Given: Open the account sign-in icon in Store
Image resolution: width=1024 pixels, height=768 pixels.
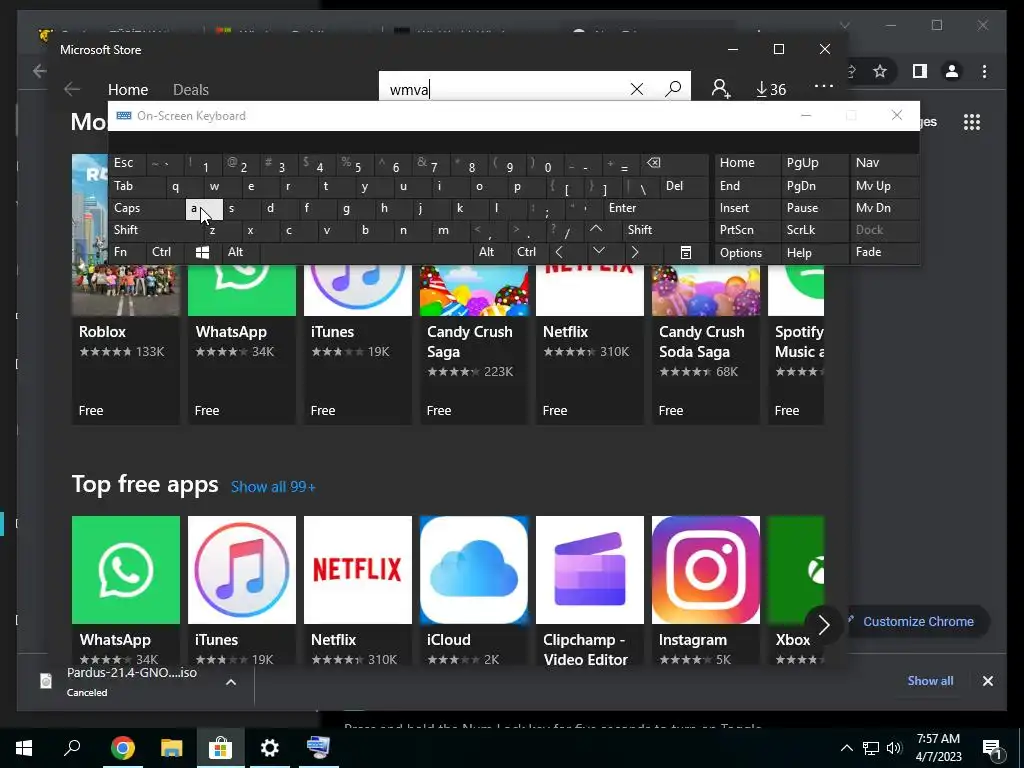Looking at the screenshot, I should tap(721, 89).
